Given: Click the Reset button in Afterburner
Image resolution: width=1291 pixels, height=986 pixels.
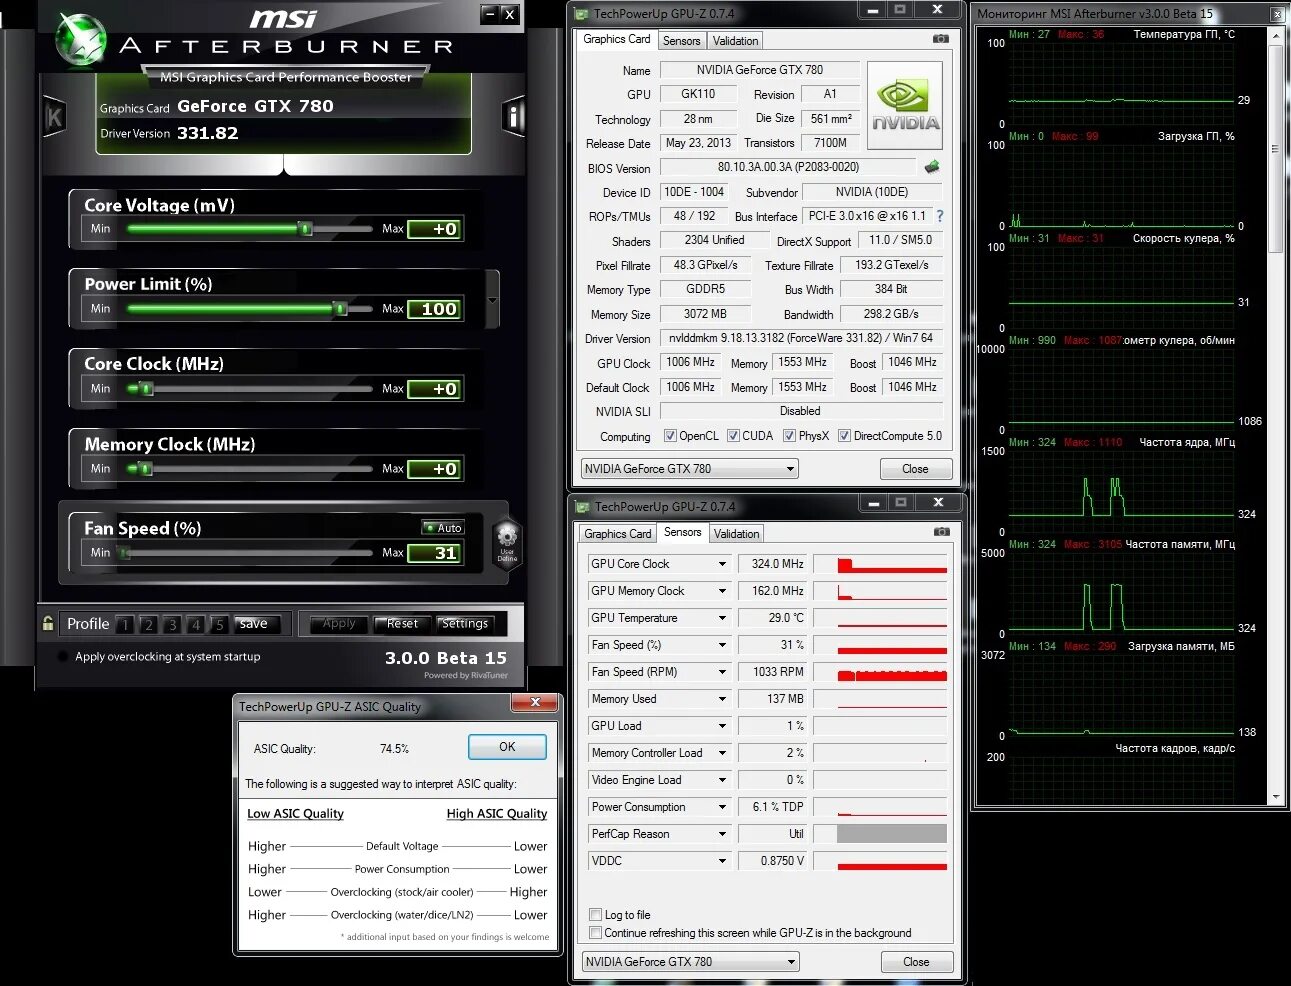Looking at the screenshot, I should [402, 623].
